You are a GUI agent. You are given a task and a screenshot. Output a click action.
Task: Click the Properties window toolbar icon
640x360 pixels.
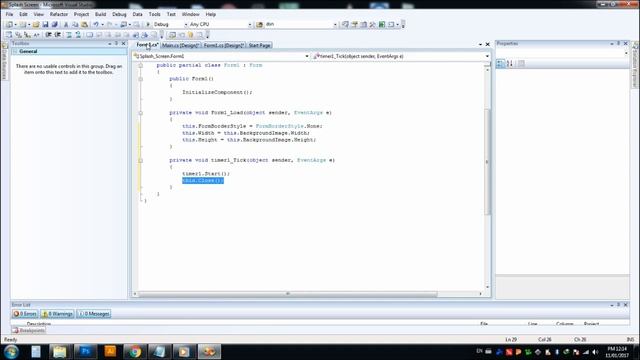tap(521, 64)
